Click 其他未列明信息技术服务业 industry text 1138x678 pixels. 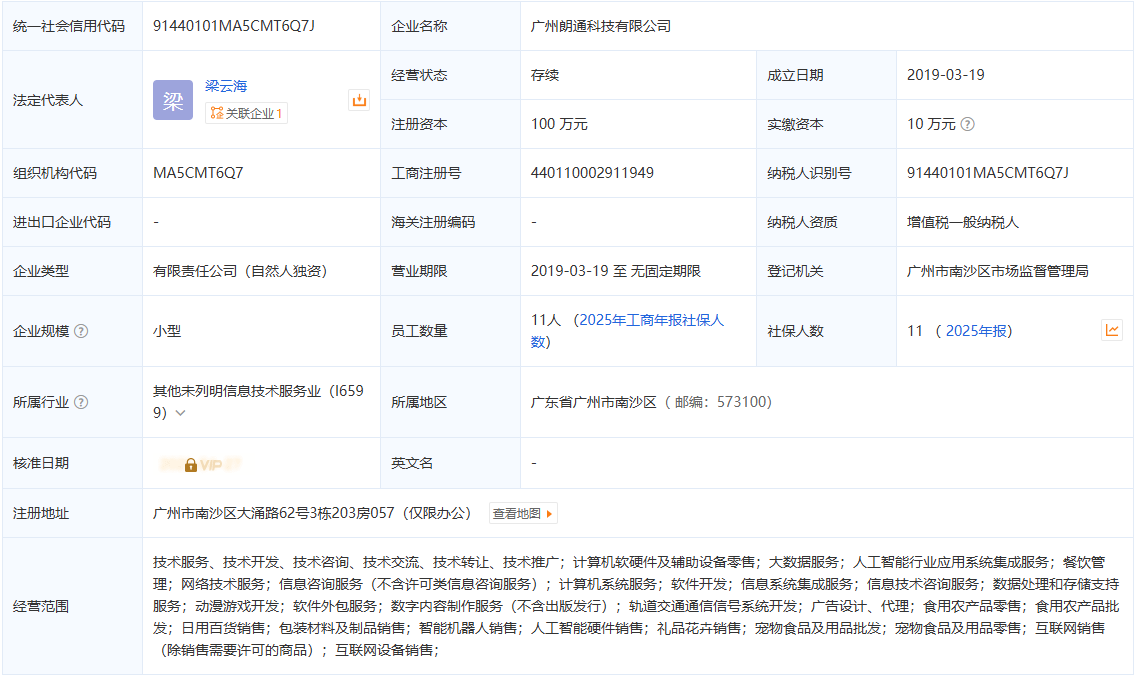coord(237,391)
